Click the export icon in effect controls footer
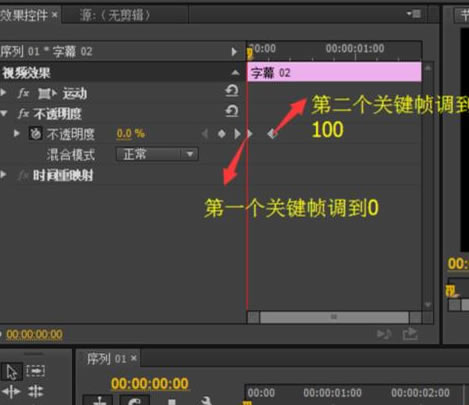Image resolution: width=469 pixels, height=405 pixels. [410, 334]
